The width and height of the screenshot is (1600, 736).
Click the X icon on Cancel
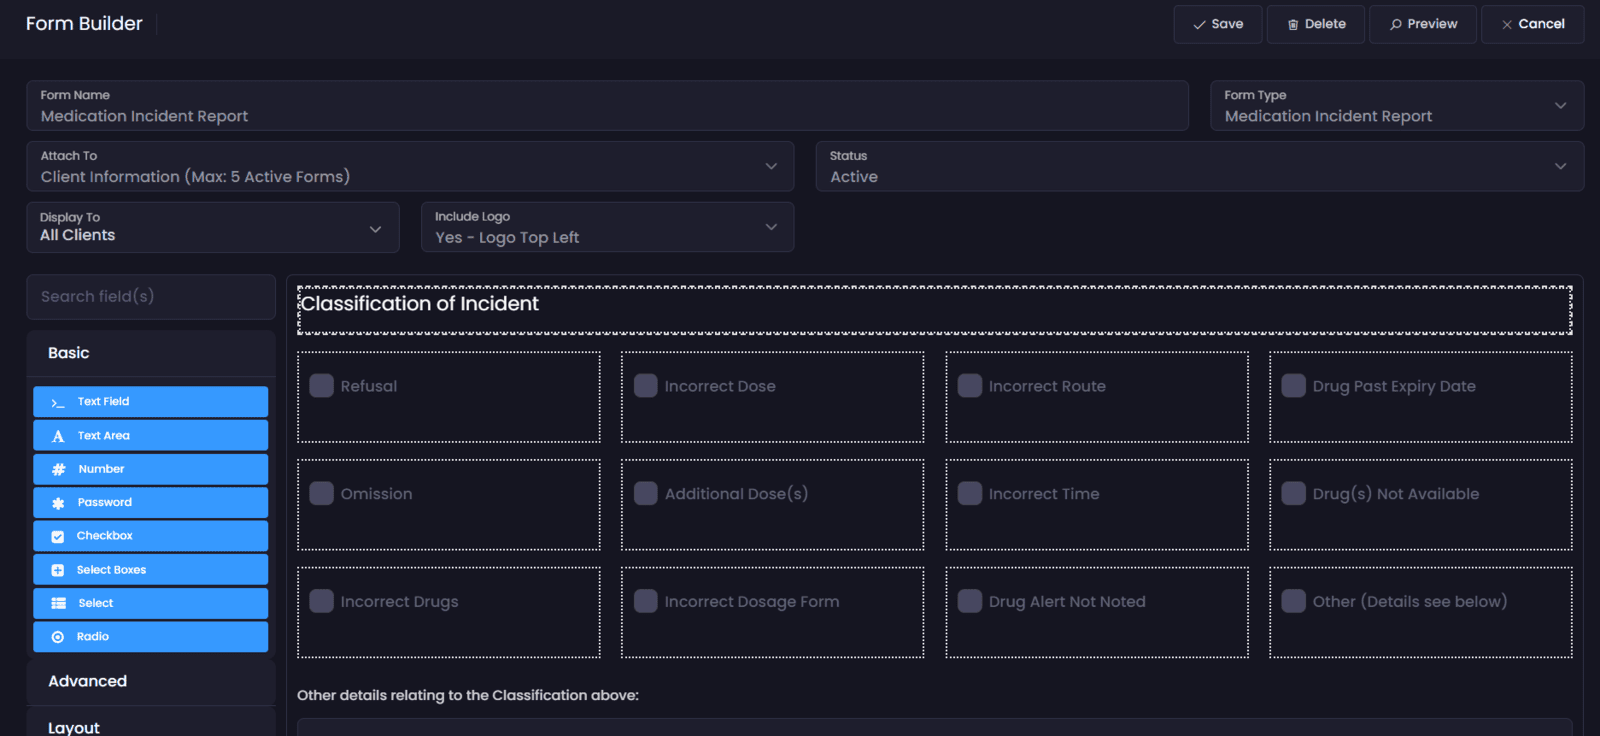point(1507,25)
